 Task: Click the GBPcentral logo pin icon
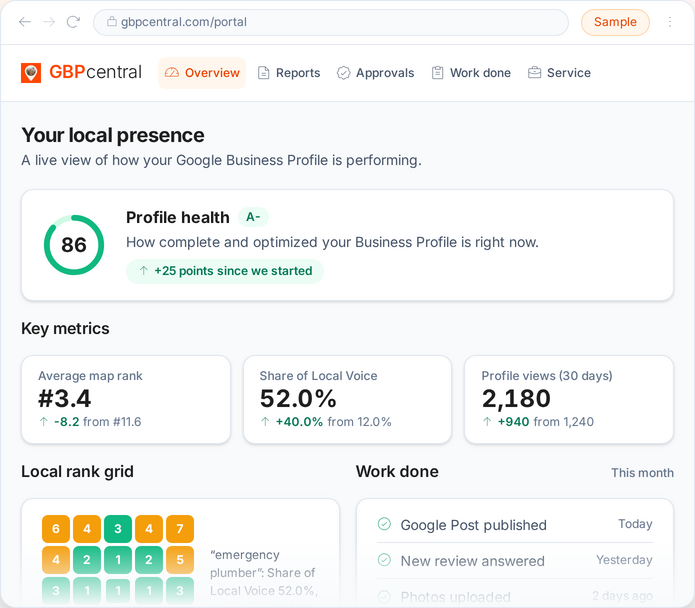[x=31, y=73]
